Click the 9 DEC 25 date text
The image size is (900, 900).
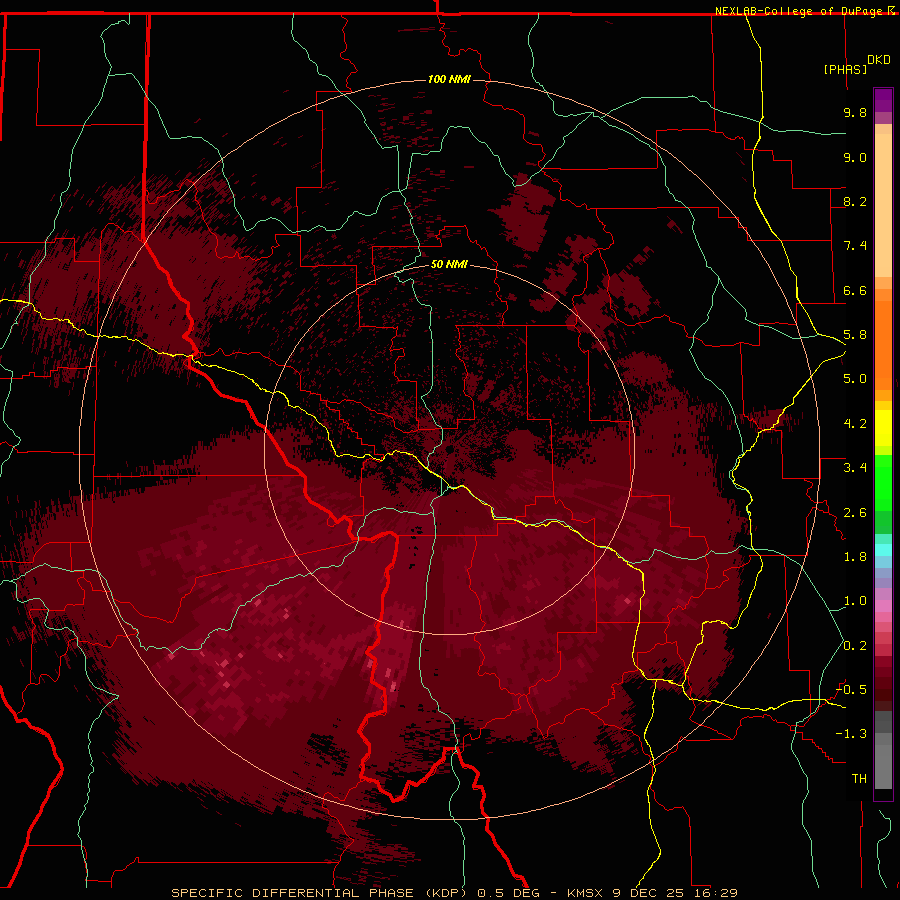click(x=650, y=893)
